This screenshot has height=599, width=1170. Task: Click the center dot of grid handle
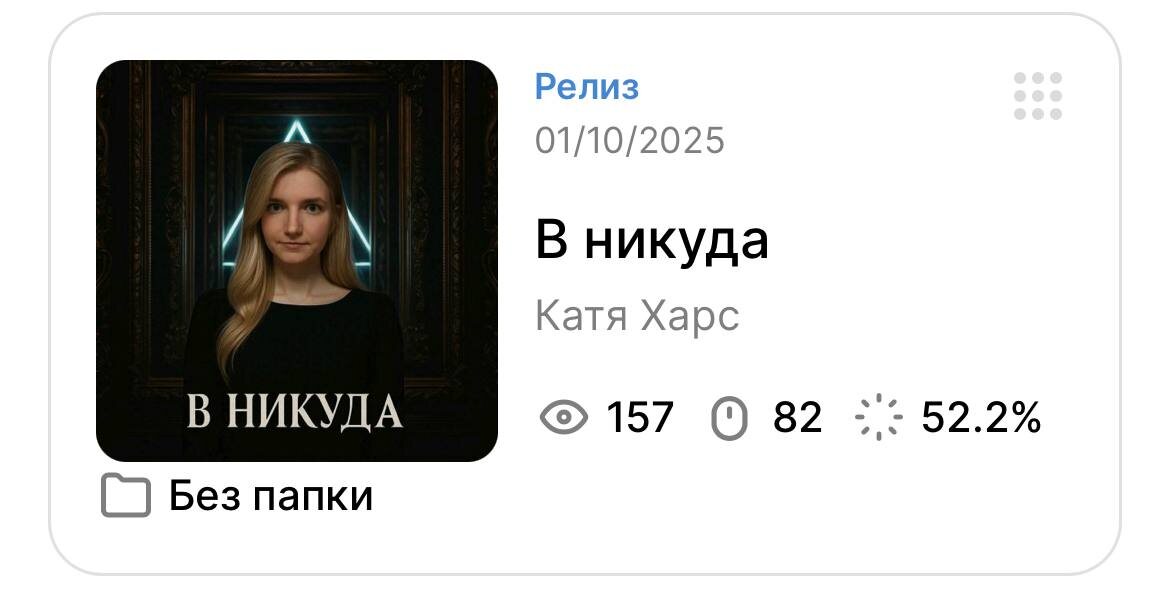pyautogui.click(x=1038, y=96)
